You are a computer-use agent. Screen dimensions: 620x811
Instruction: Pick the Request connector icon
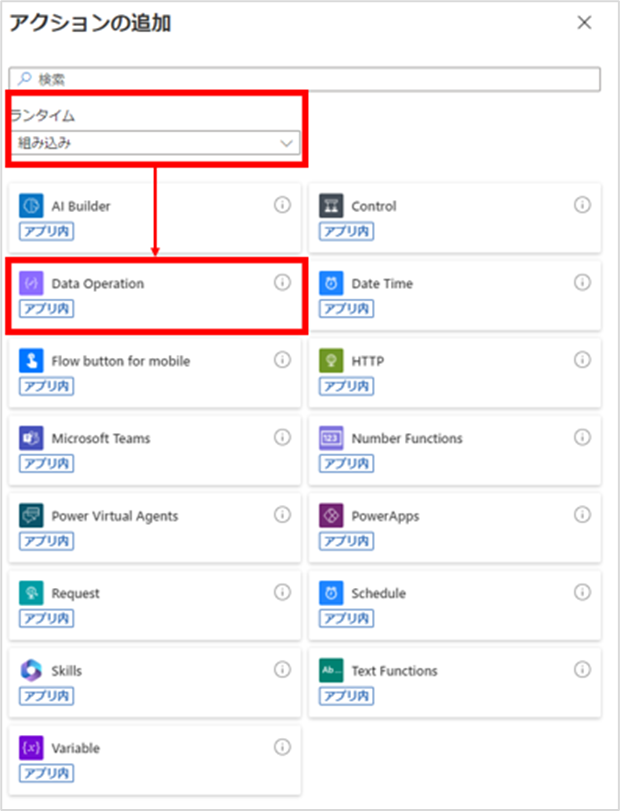(x=31, y=593)
